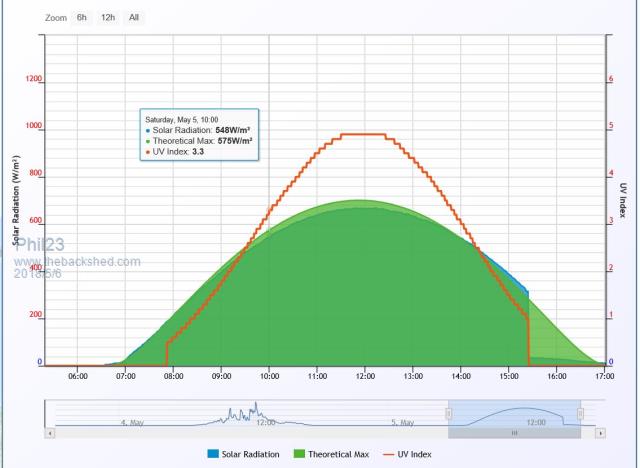The image size is (640, 468).
Task: Click the blue Solar Radiation legend swatch
Action: [214, 454]
